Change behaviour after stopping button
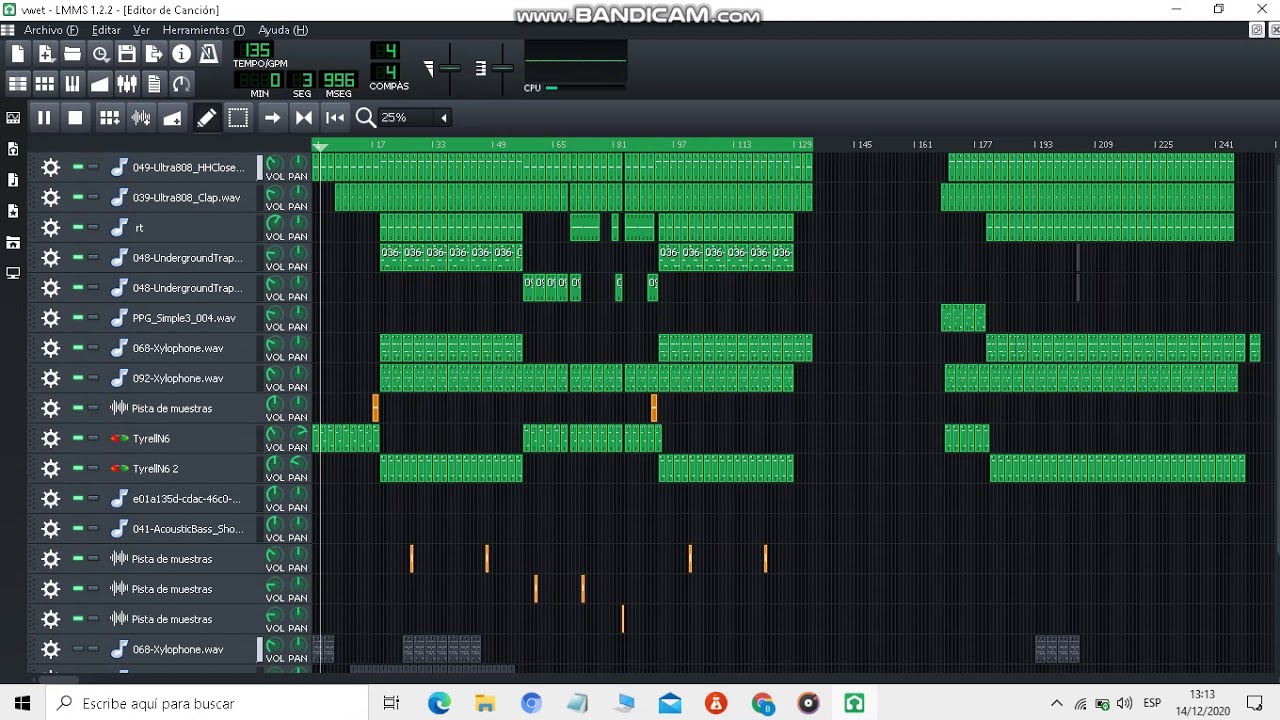 [335, 118]
